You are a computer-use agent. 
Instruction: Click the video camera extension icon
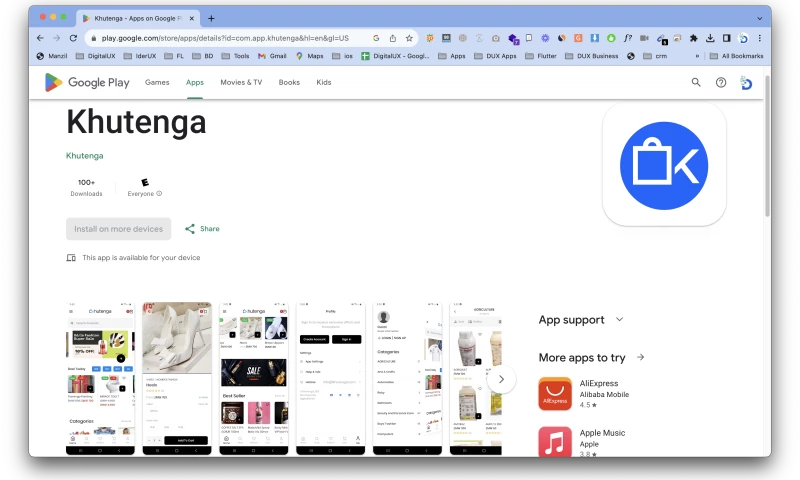pyautogui.click(x=644, y=38)
